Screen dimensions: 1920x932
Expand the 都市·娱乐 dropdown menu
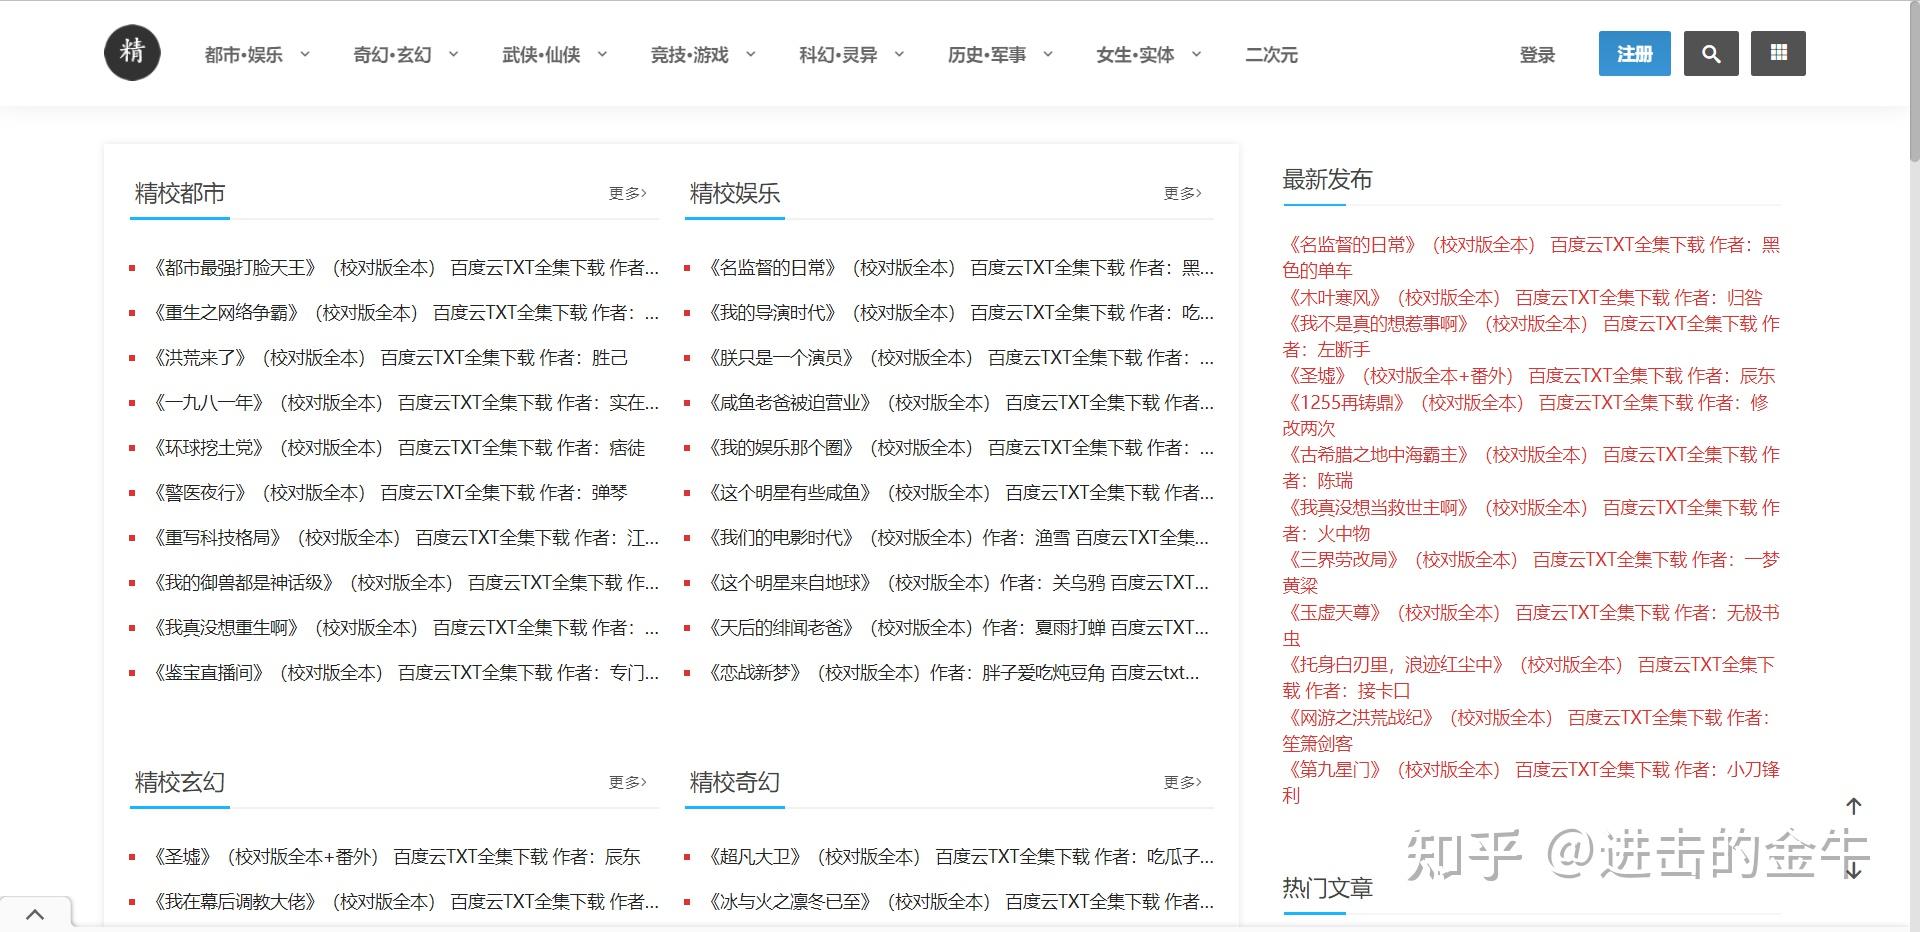pos(257,55)
